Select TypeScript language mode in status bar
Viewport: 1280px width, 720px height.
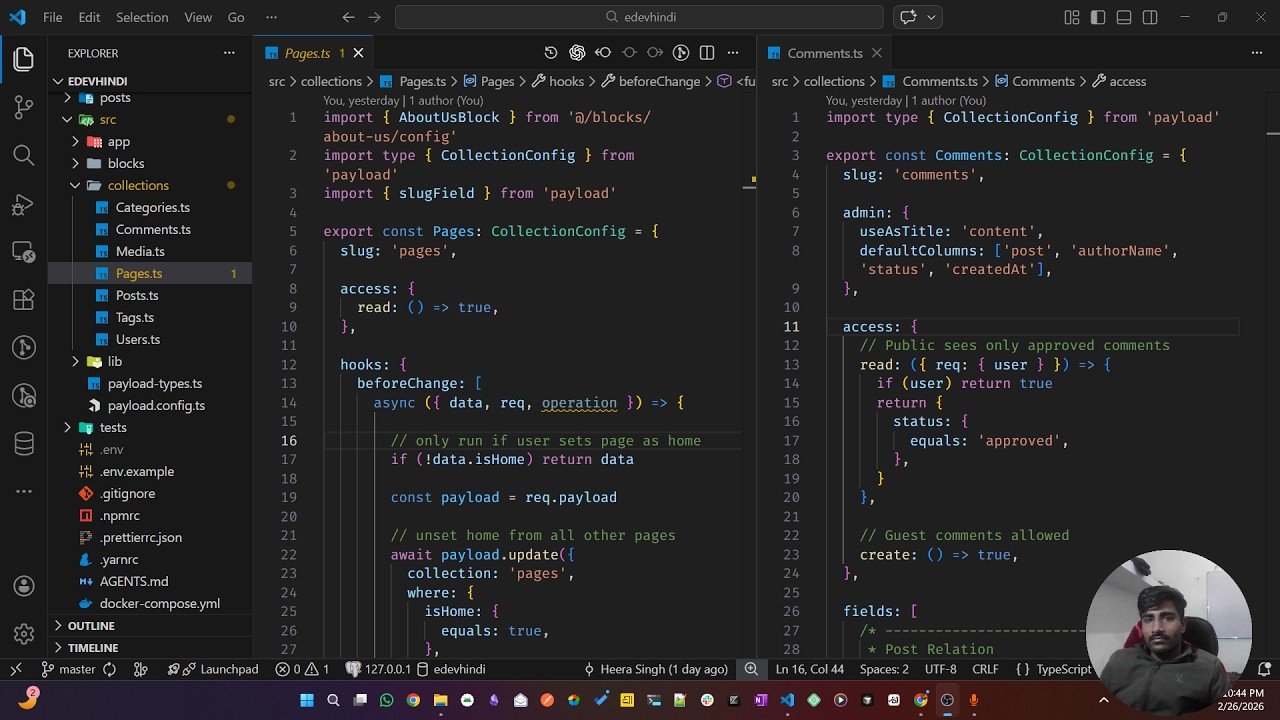click(x=1064, y=669)
